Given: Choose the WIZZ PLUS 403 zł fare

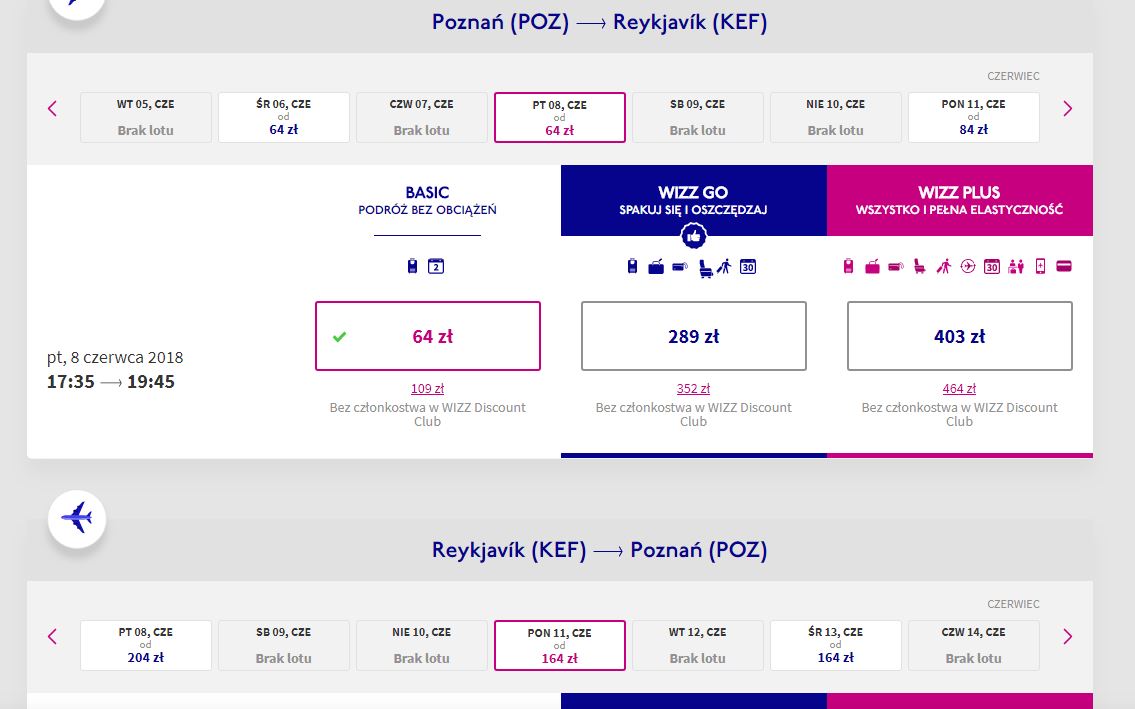Looking at the screenshot, I should [960, 336].
